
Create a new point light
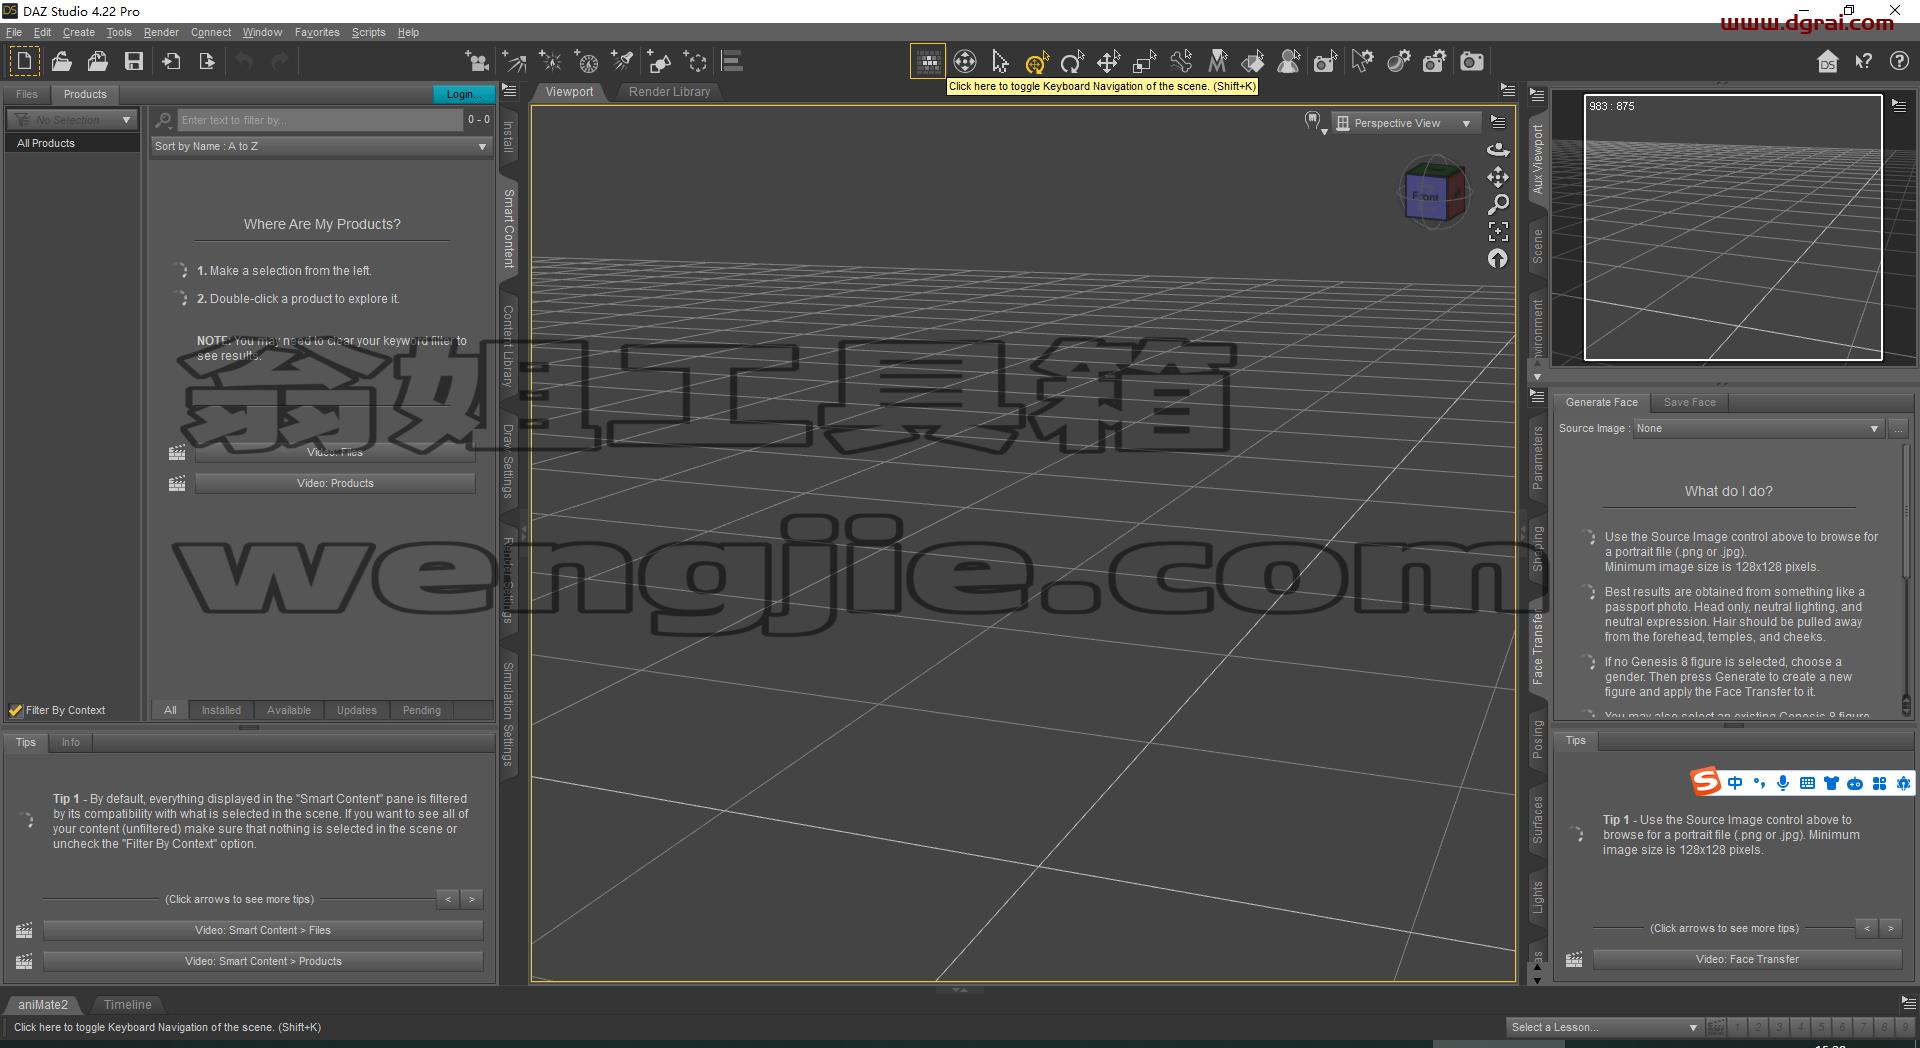click(x=551, y=61)
